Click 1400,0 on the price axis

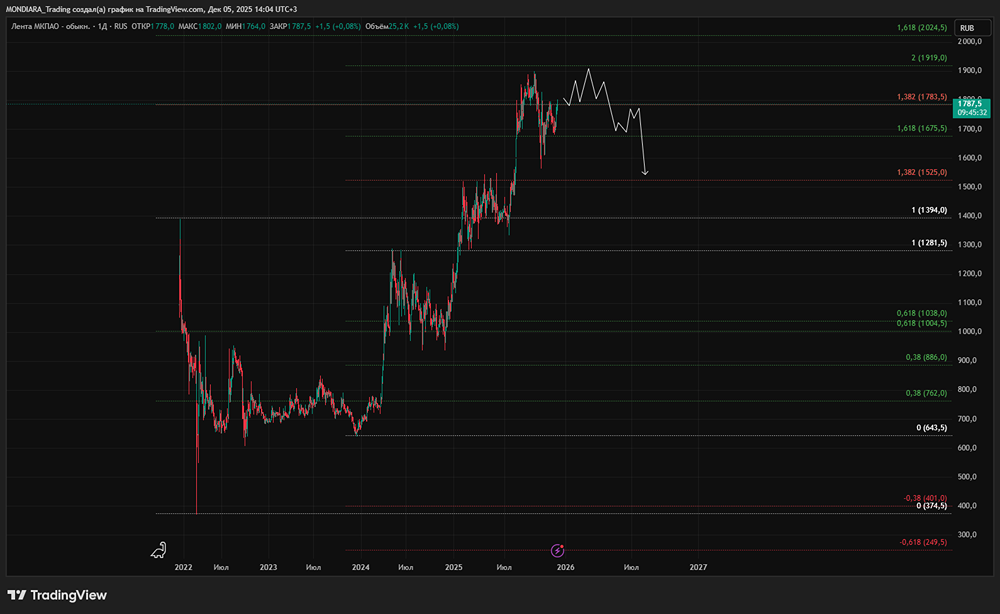tap(969, 216)
